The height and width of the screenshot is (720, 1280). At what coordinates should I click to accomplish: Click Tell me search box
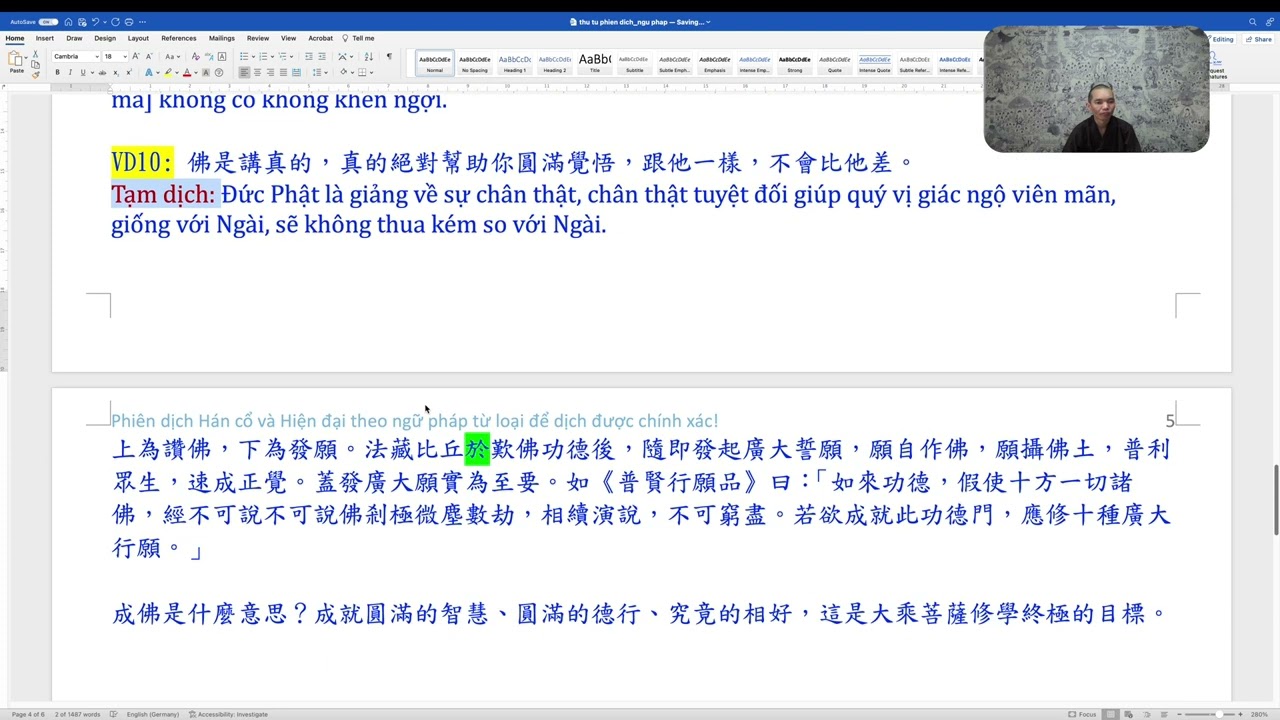358,38
